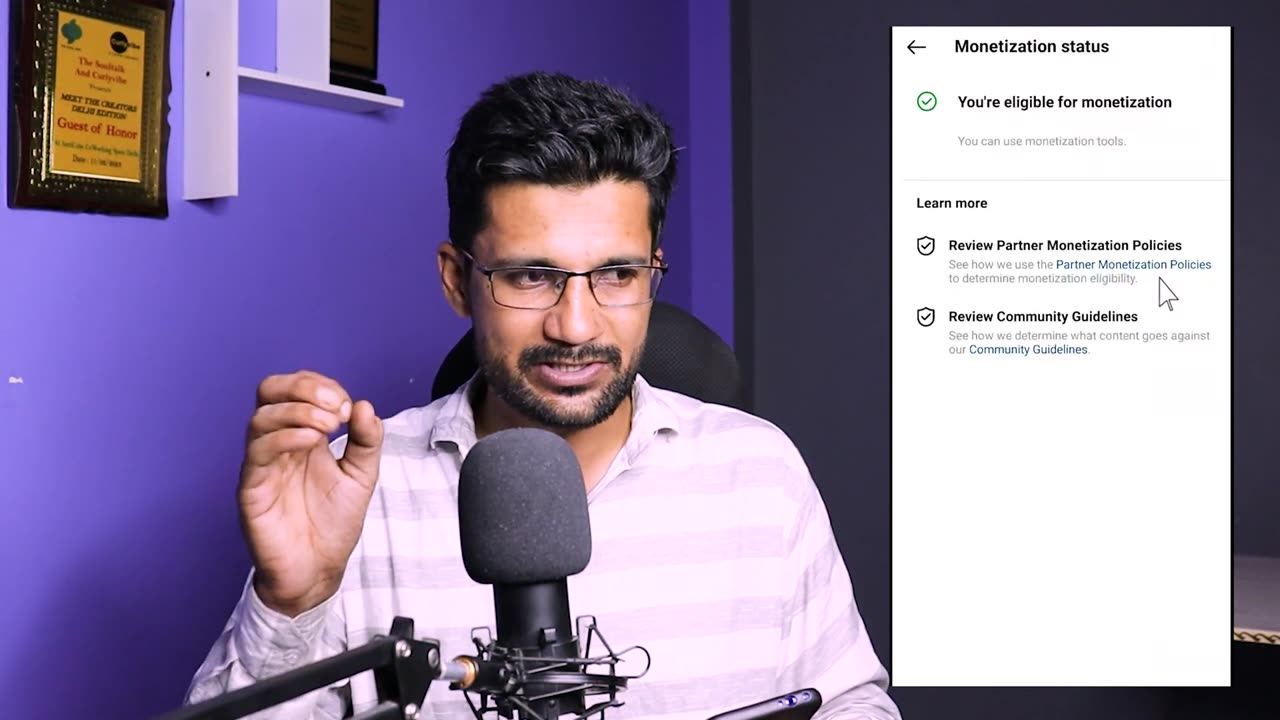Viewport: 1280px width, 720px height.
Task: Click the "to determine monetization eligibility." description line
Action: [x=1043, y=279]
